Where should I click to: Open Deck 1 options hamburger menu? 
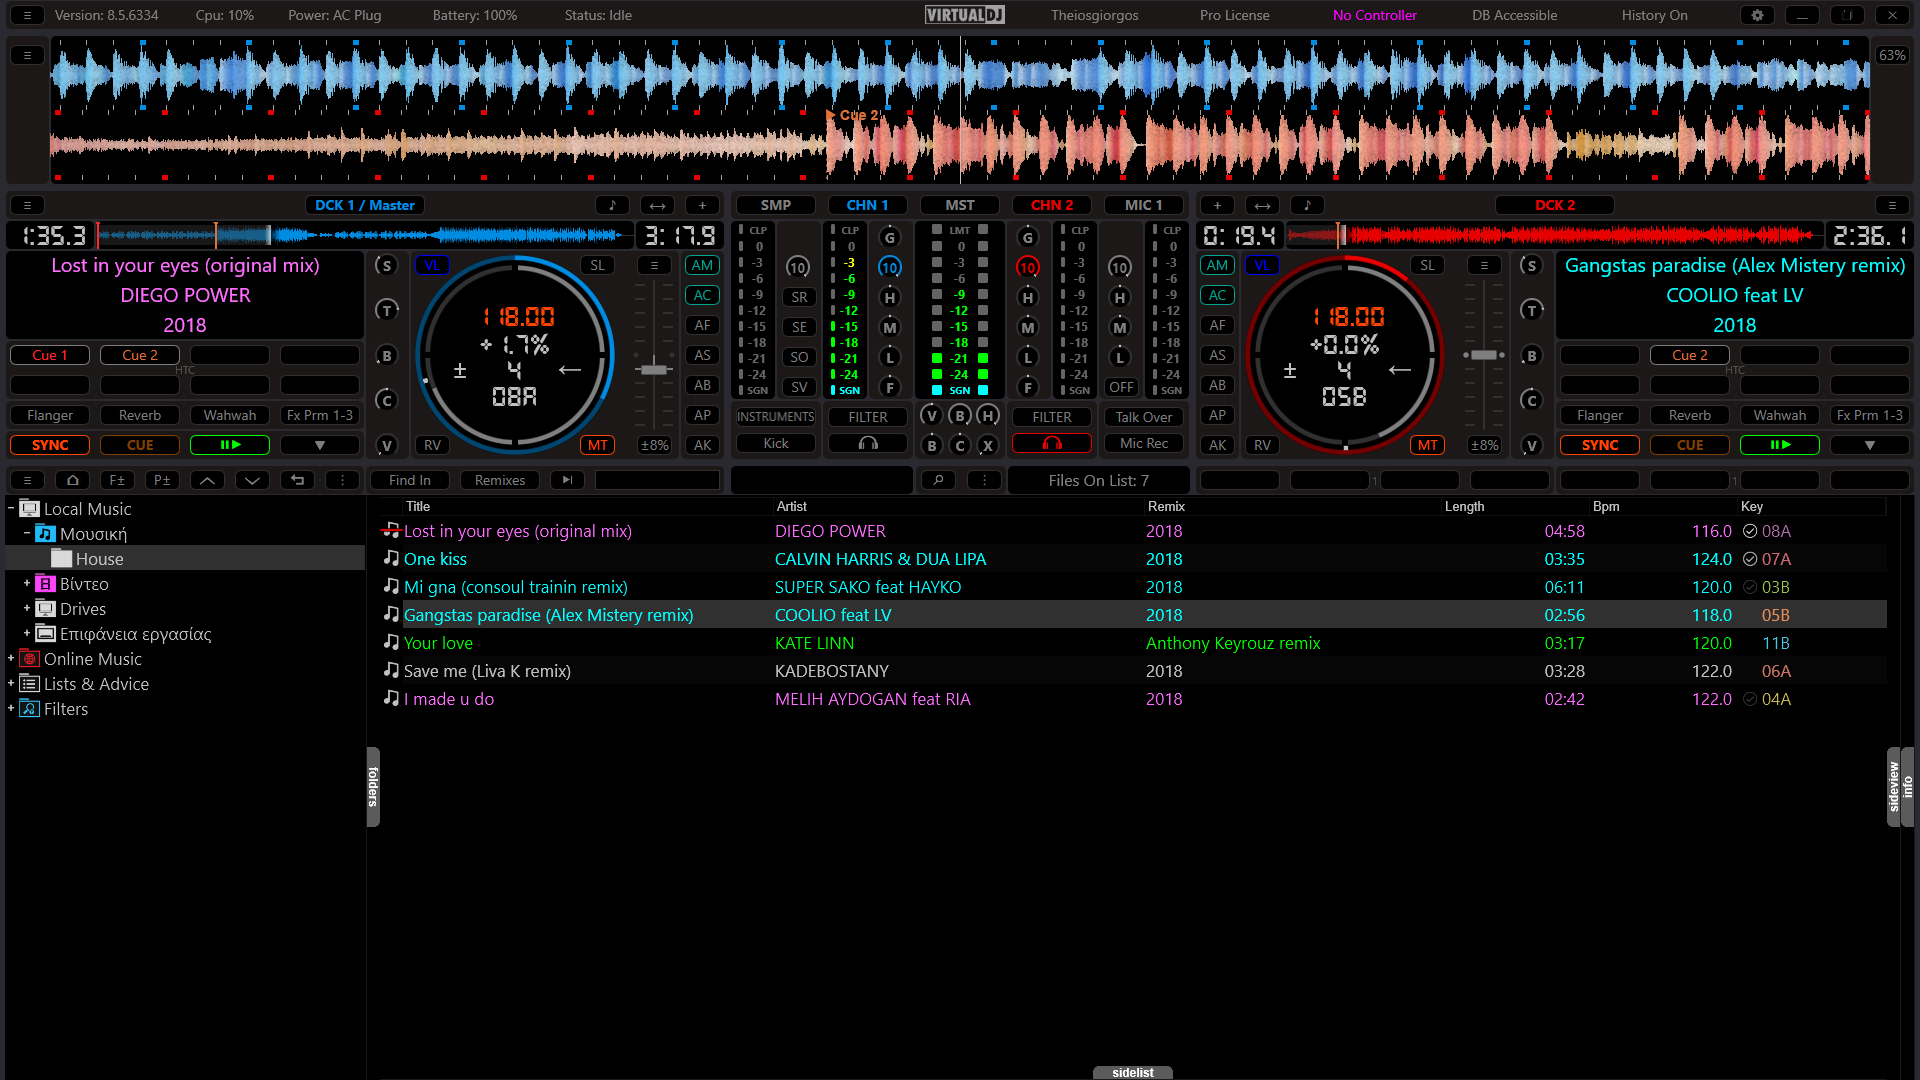click(x=27, y=205)
